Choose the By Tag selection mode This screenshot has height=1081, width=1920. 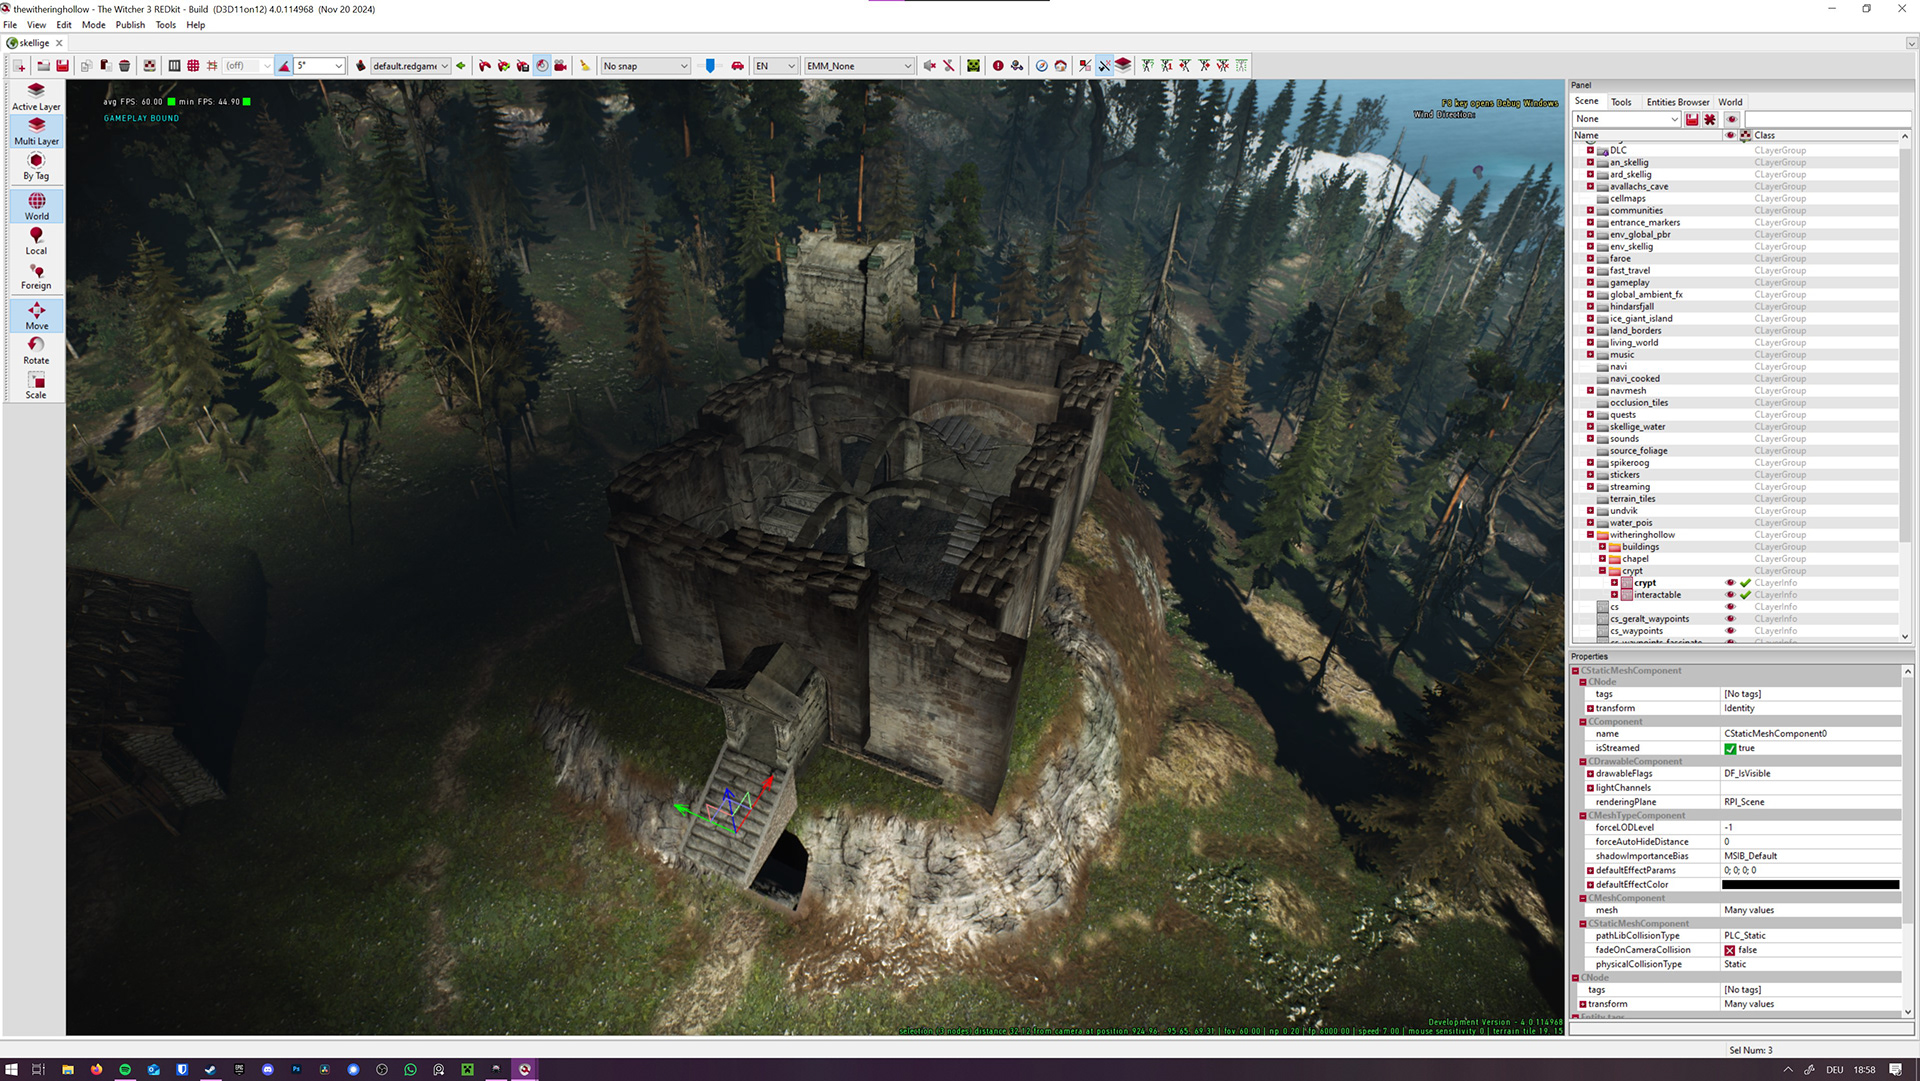pyautogui.click(x=36, y=166)
